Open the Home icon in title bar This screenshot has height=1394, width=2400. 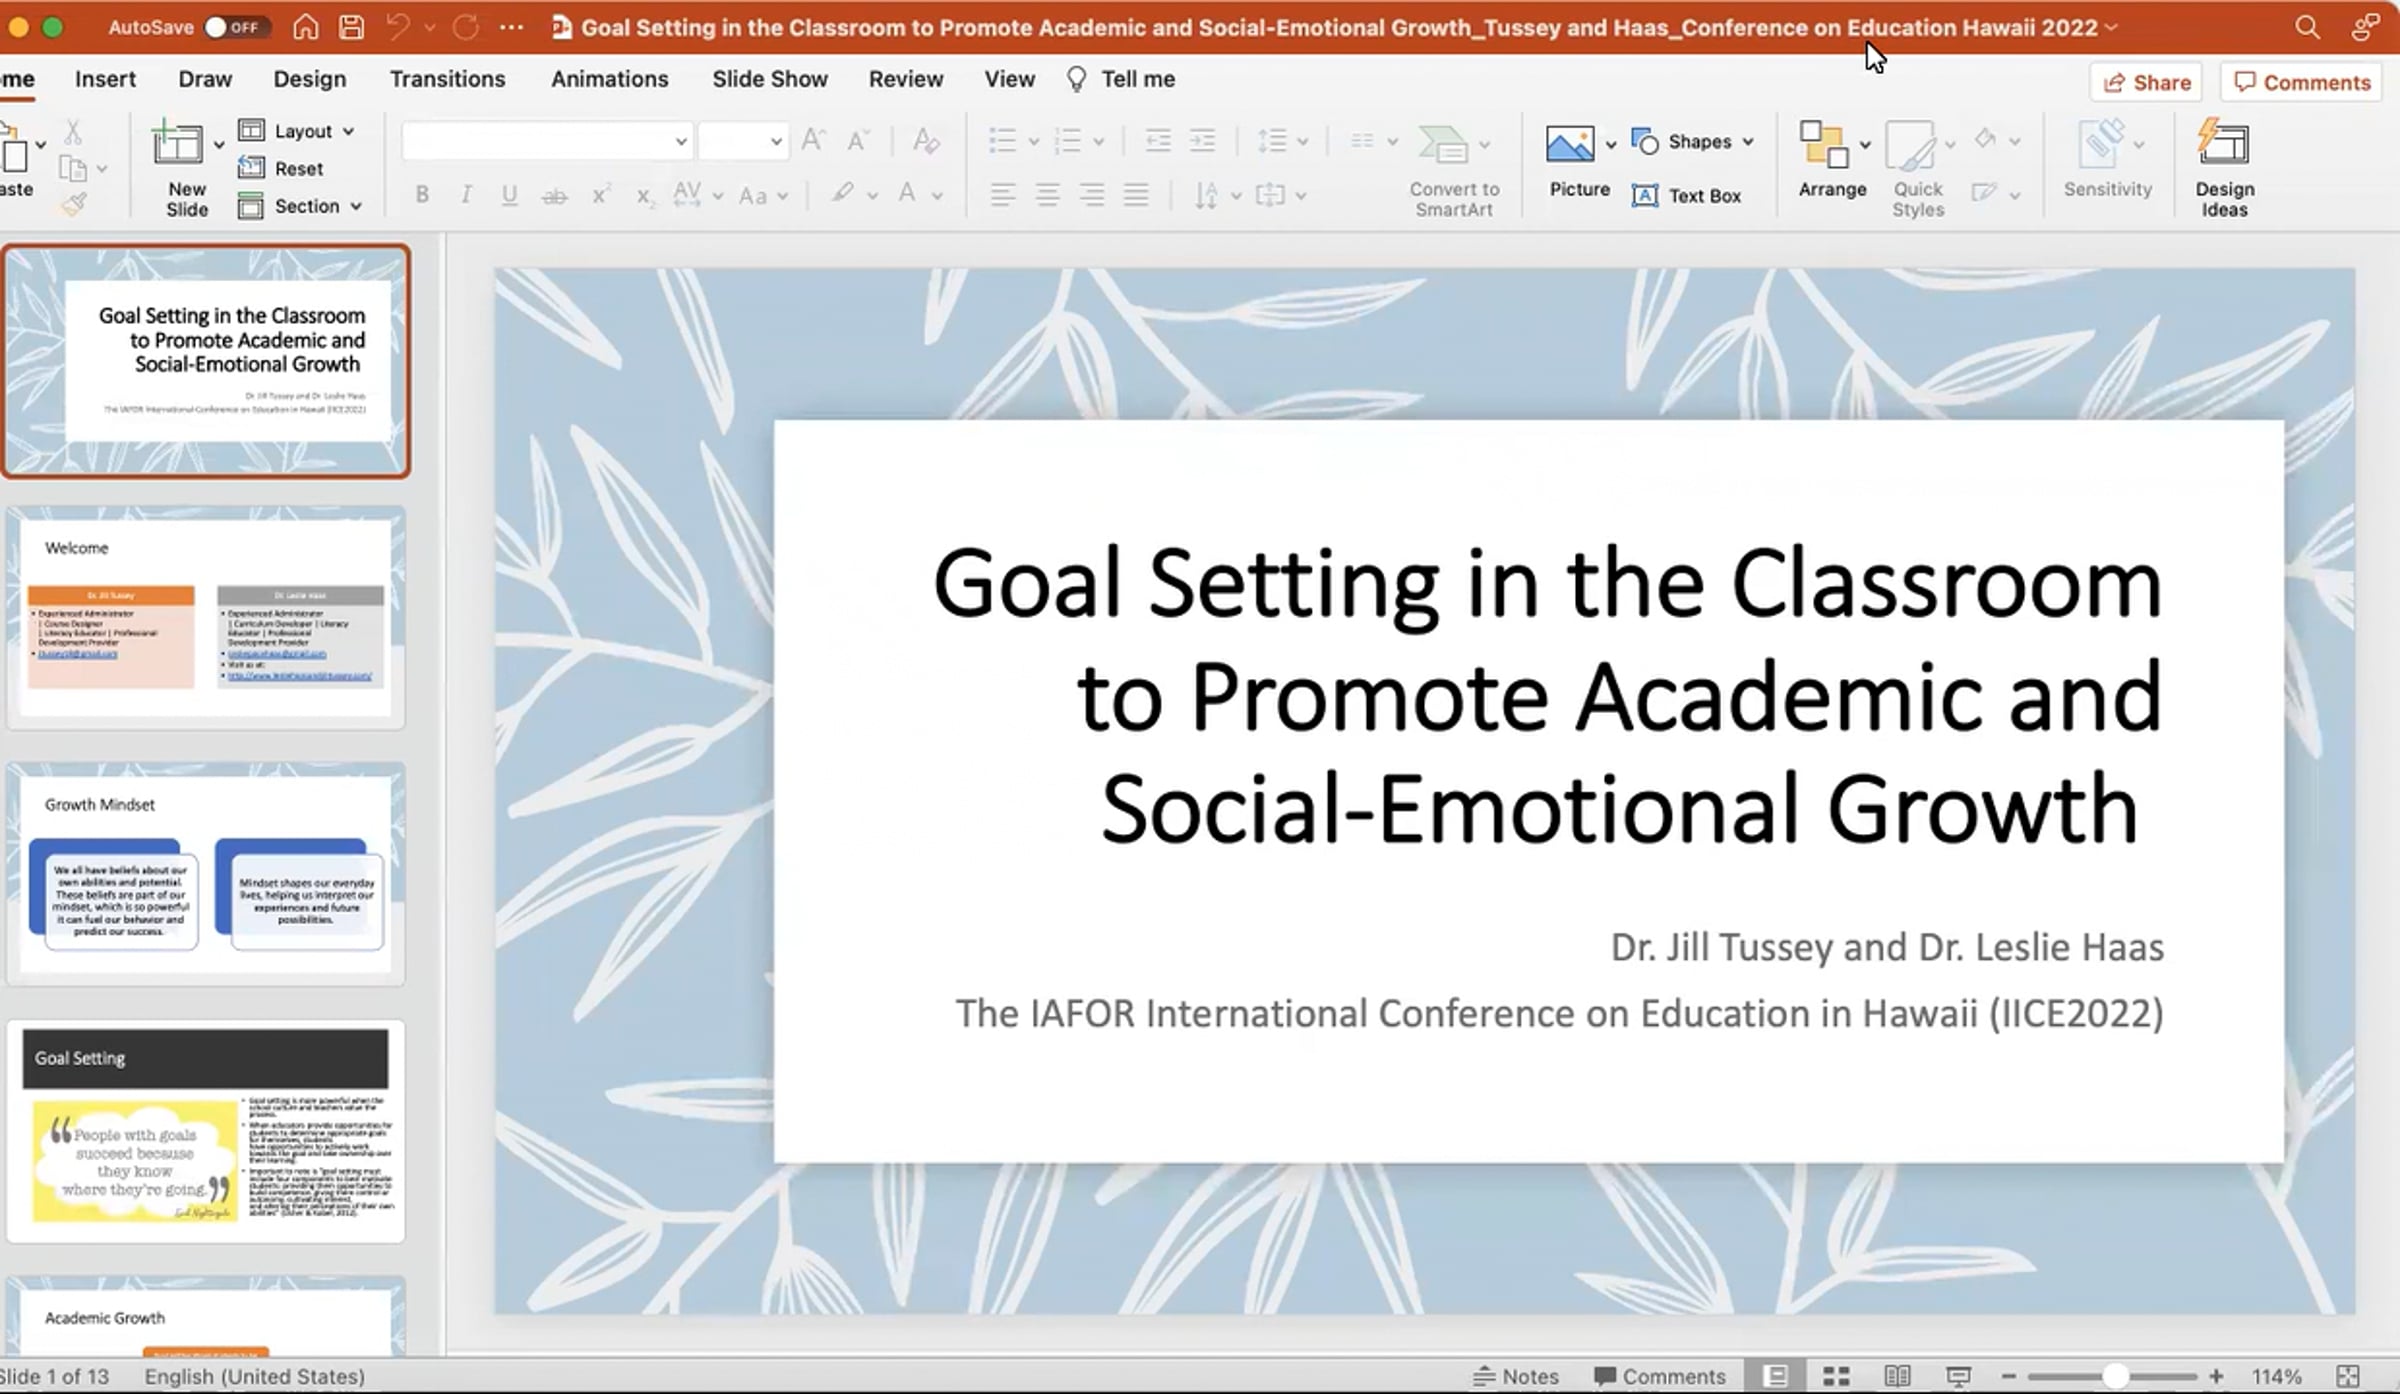[x=306, y=27]
